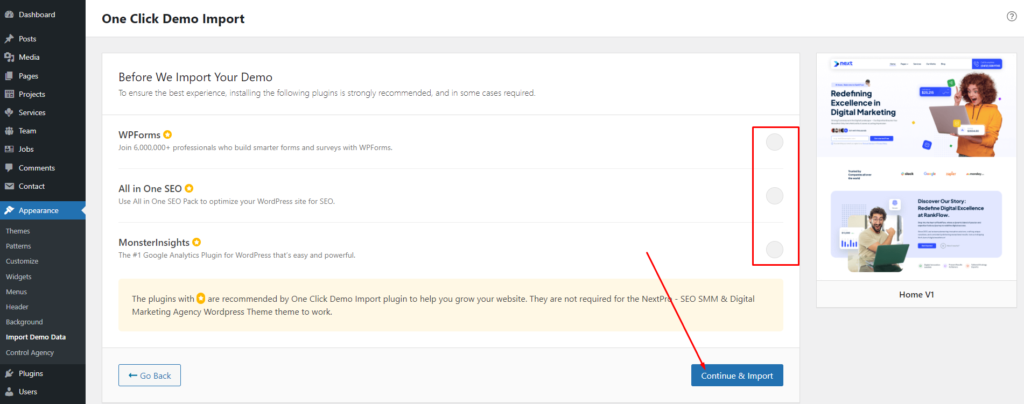This screenshot has height=404, width=1024.
Task: Click the Jobs icon in sidebar
Action: click(9, 149)
